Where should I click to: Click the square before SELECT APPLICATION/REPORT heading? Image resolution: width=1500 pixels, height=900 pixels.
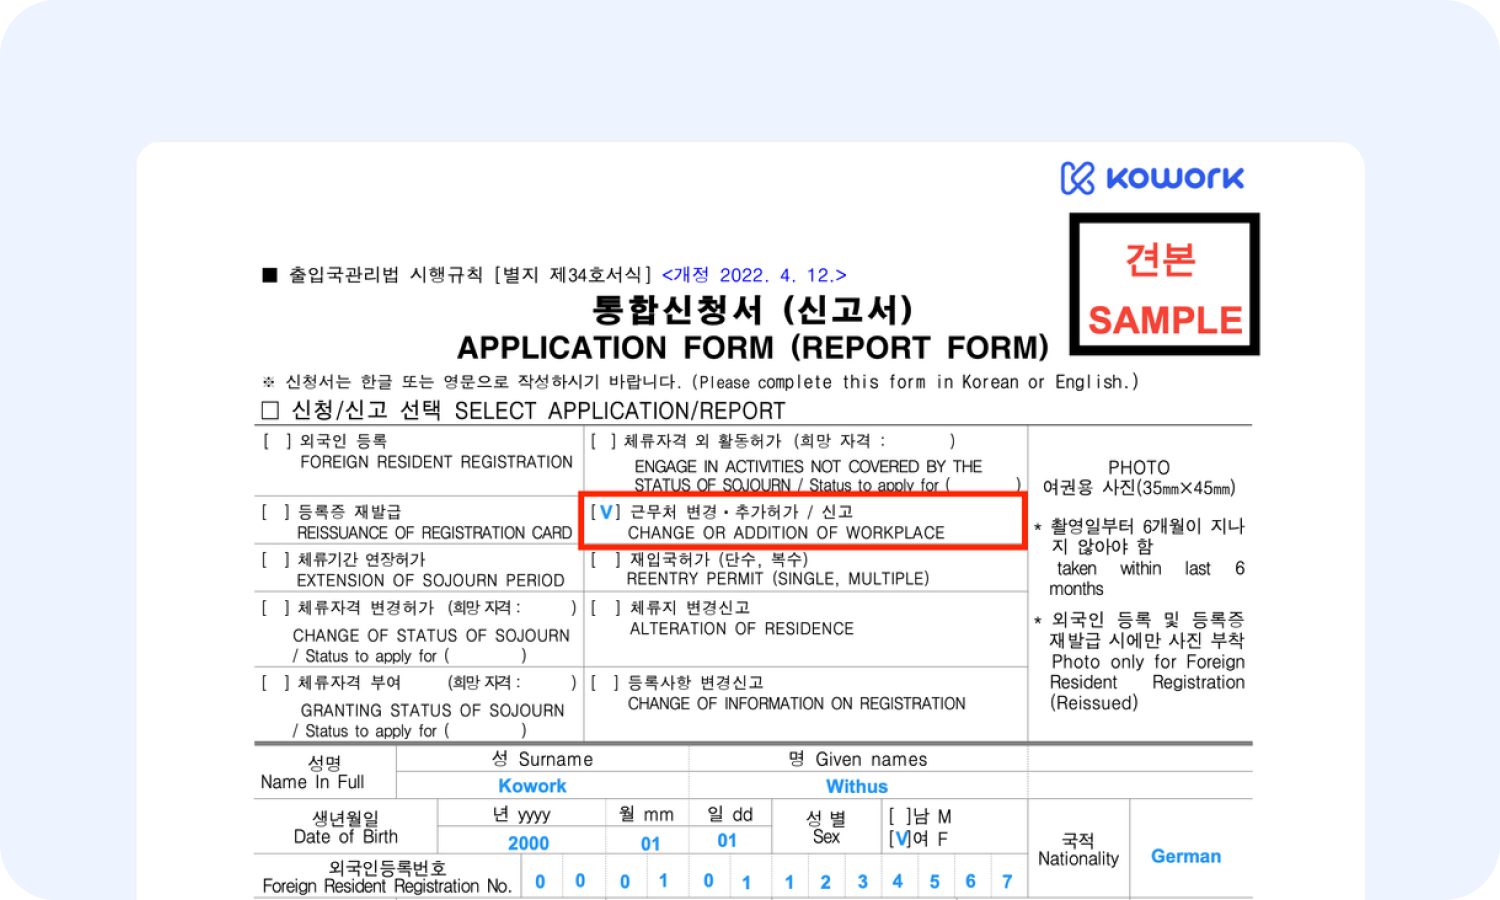coord(270,411)
